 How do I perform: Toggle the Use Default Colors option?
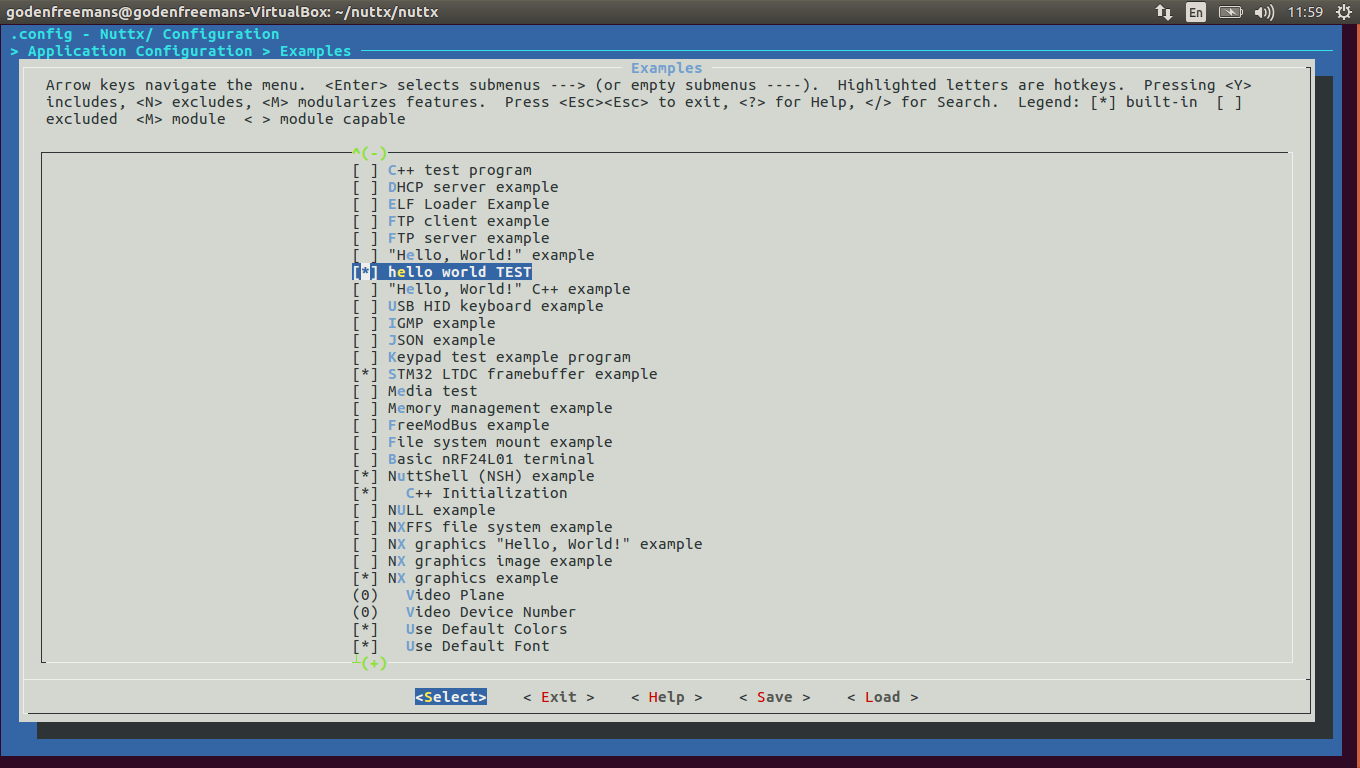click(x=365, y=629)
